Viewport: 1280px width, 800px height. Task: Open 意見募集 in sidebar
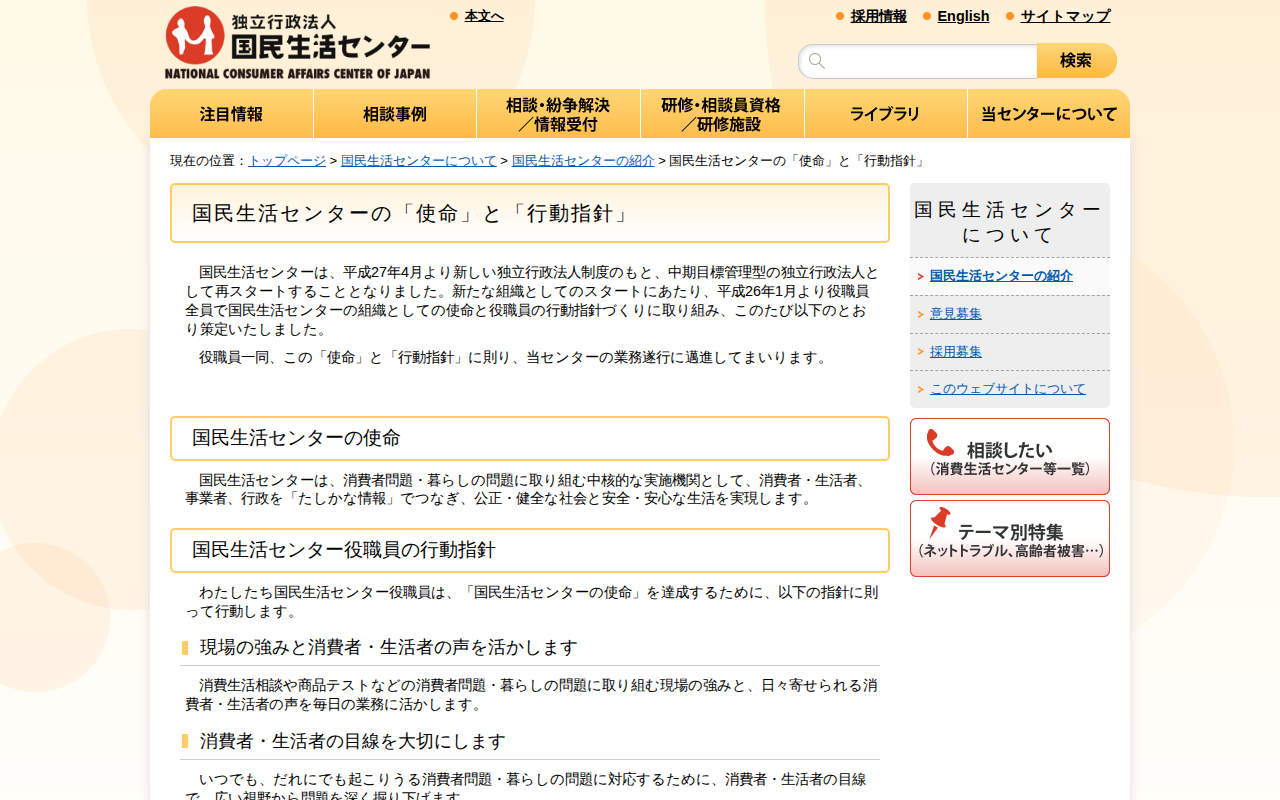(x=956, y=314)
